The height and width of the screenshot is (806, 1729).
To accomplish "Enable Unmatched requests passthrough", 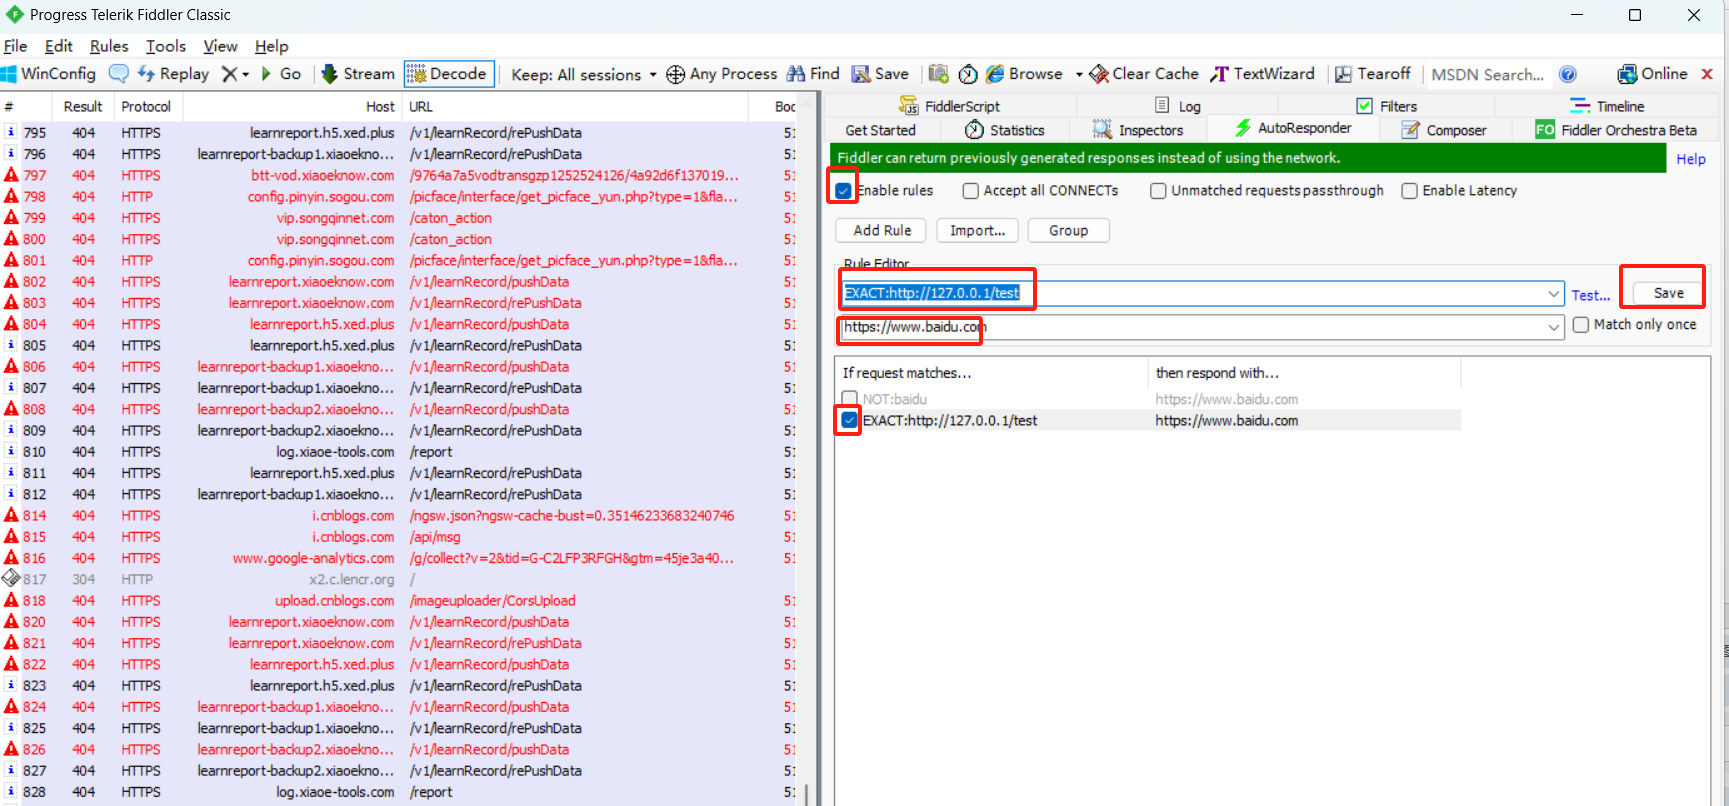I will [1158, 191].
